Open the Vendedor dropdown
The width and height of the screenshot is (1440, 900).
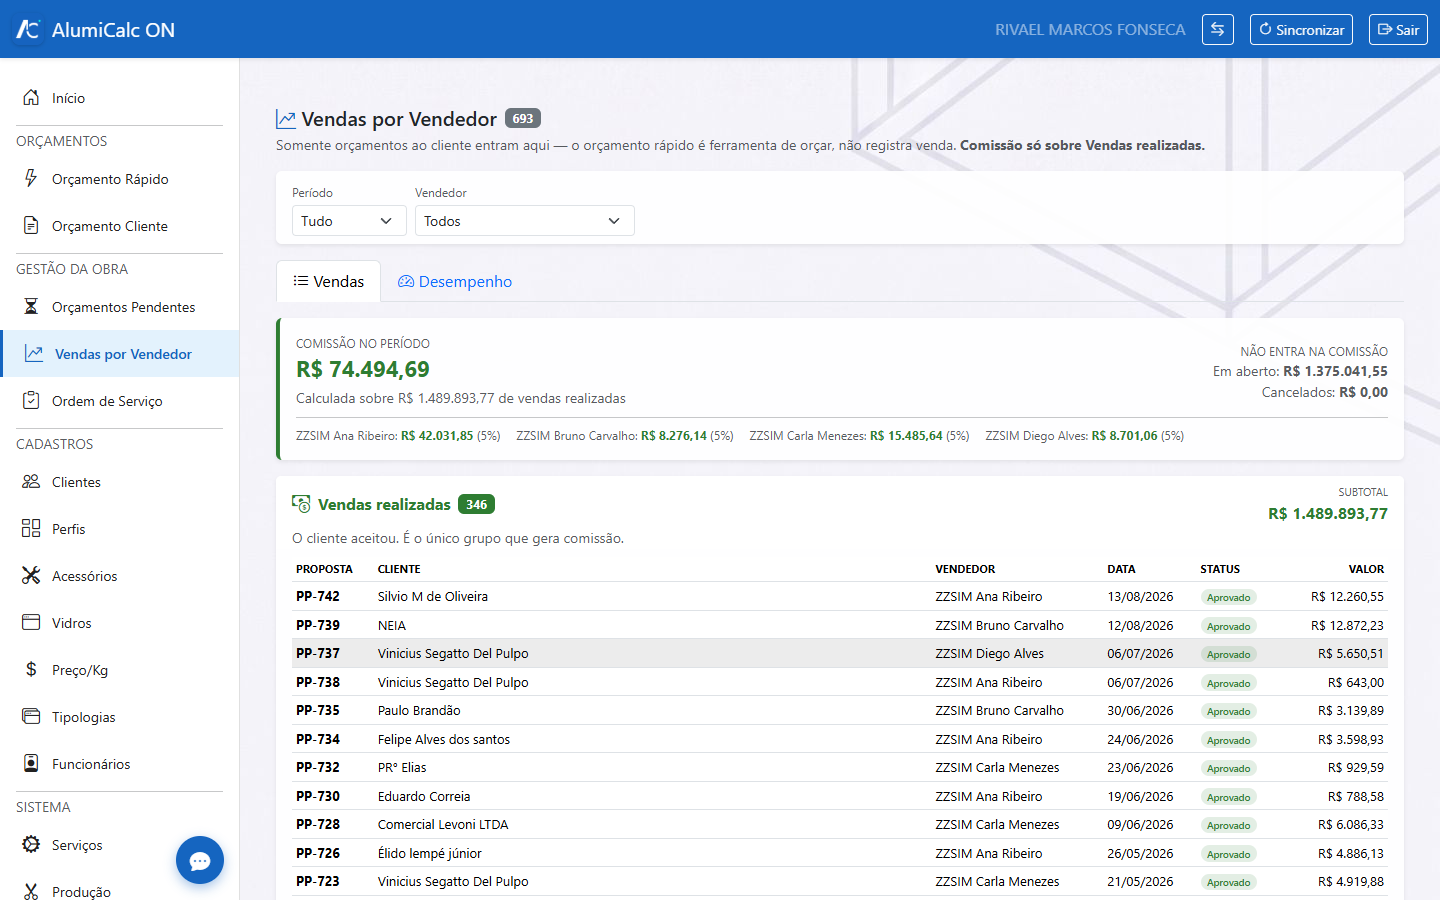525,221
